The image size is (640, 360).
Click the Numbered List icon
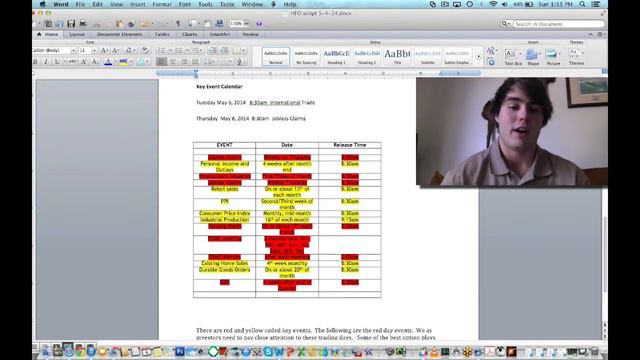(179, 50)
